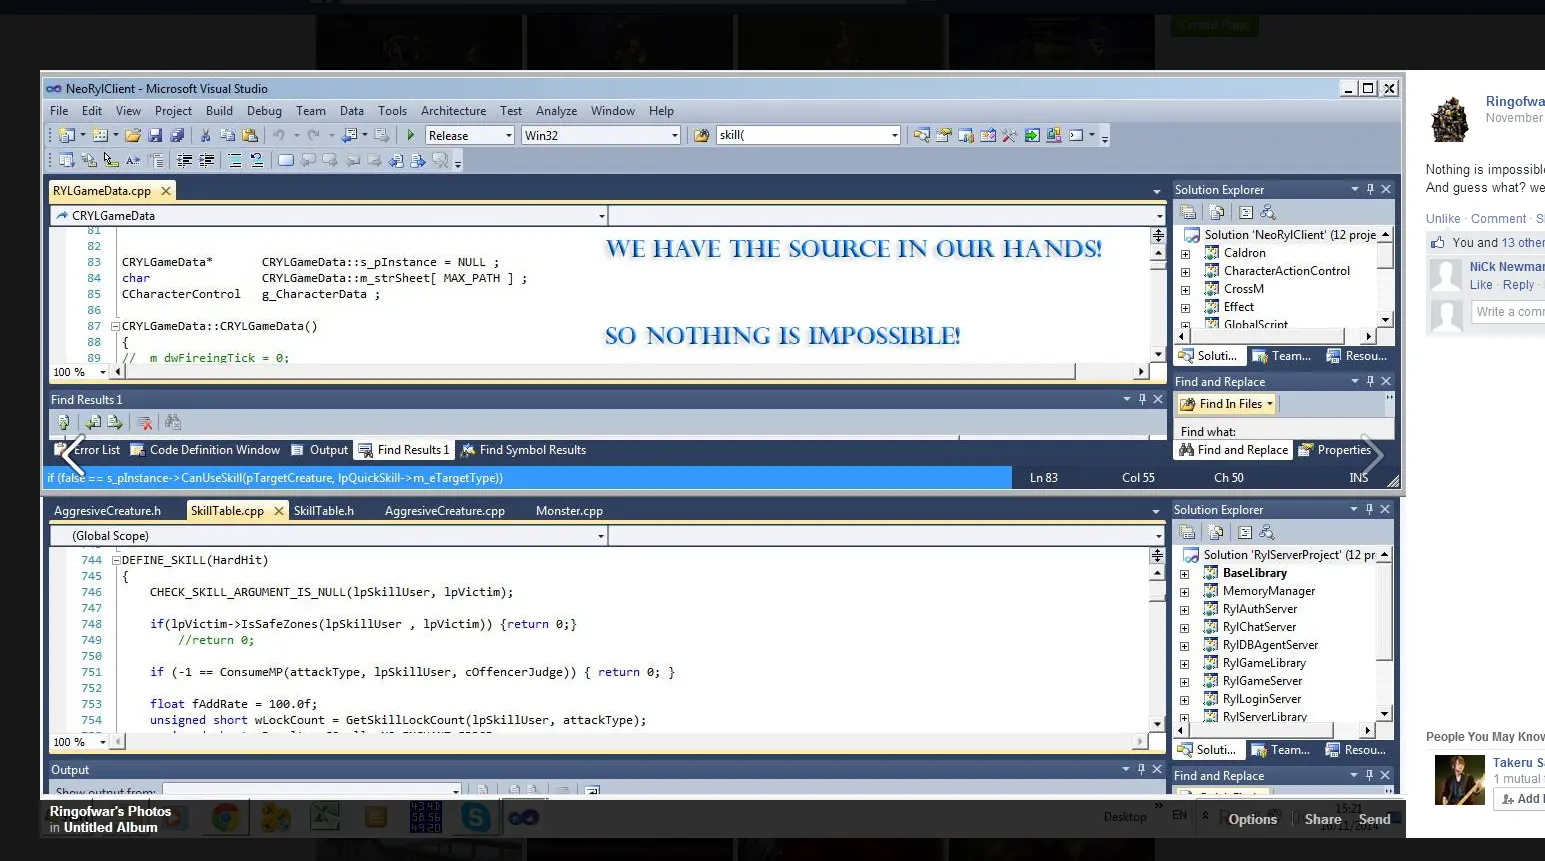Click the Show All Files icon in NeoRylClient Solution Explorer
Viewport: 1545px width, 861px height.
coord(1217,212)
